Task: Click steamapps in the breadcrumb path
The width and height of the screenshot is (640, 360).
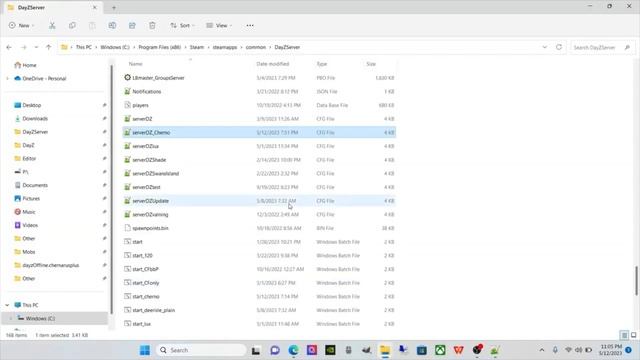Action: click(225, 47)
